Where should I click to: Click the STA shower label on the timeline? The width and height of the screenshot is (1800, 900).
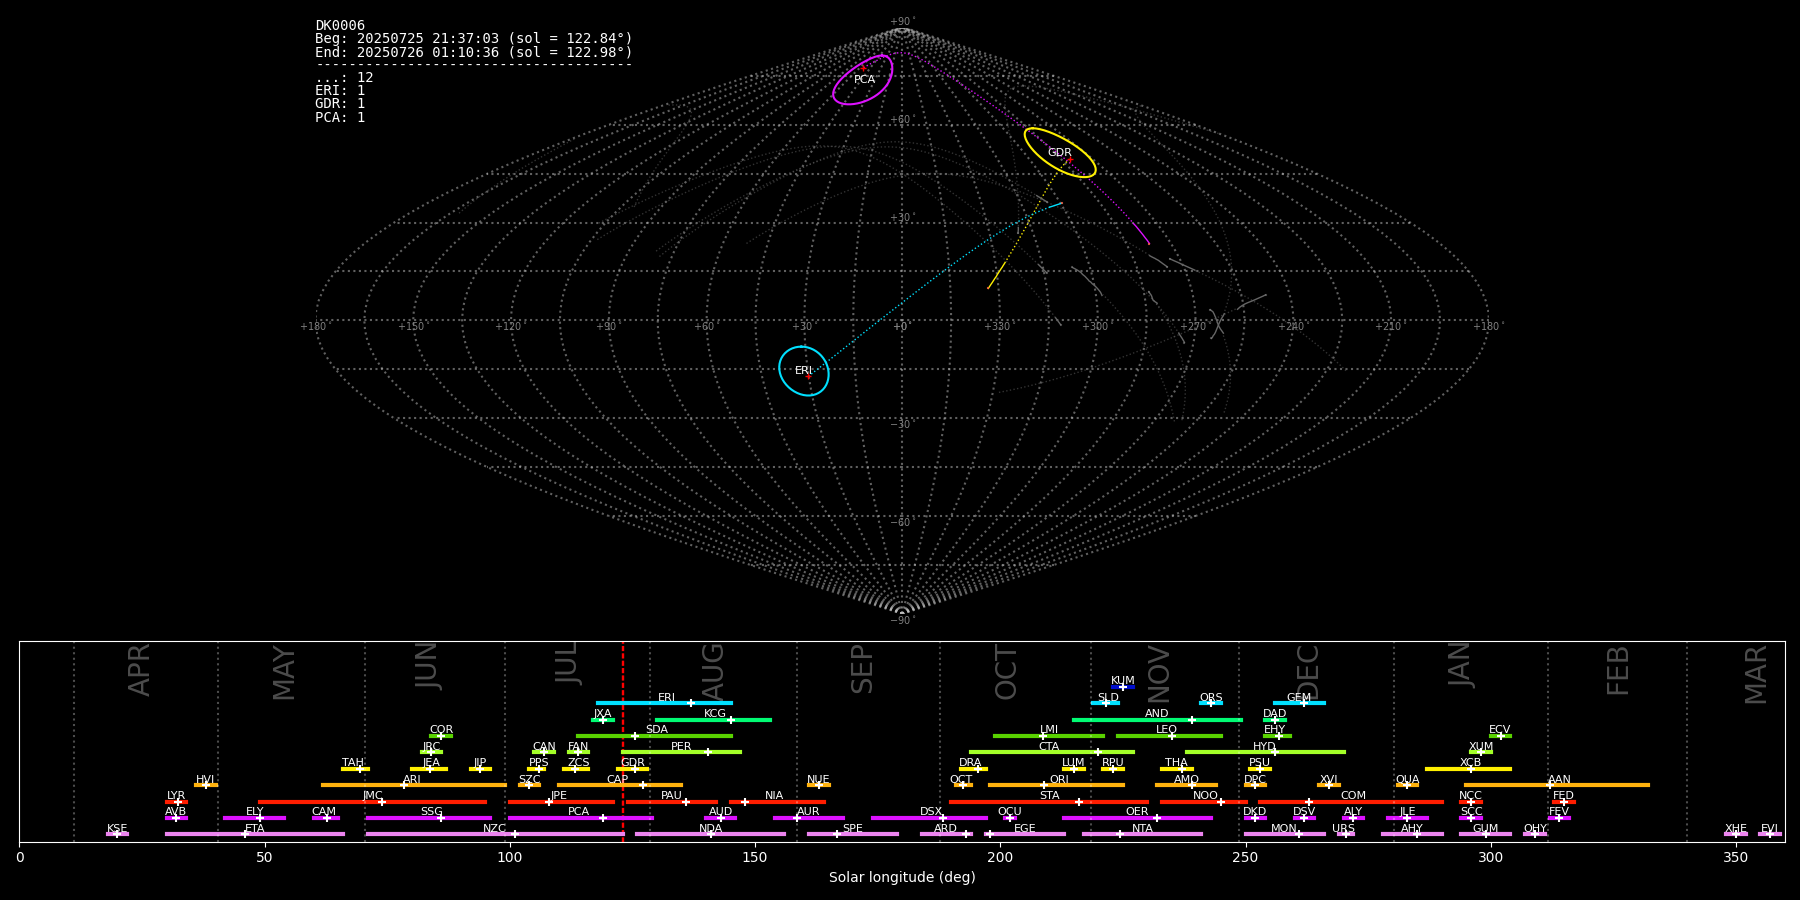[x=1049, y=796]
